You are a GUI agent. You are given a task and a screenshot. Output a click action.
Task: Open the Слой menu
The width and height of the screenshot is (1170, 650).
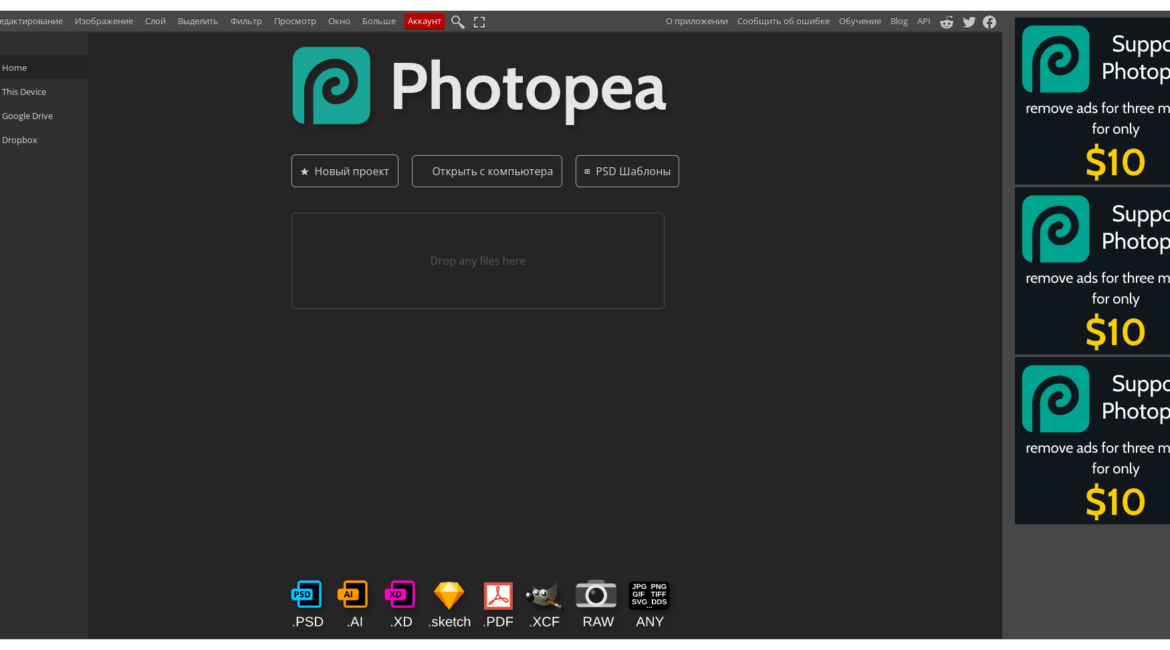pos(155,22)
